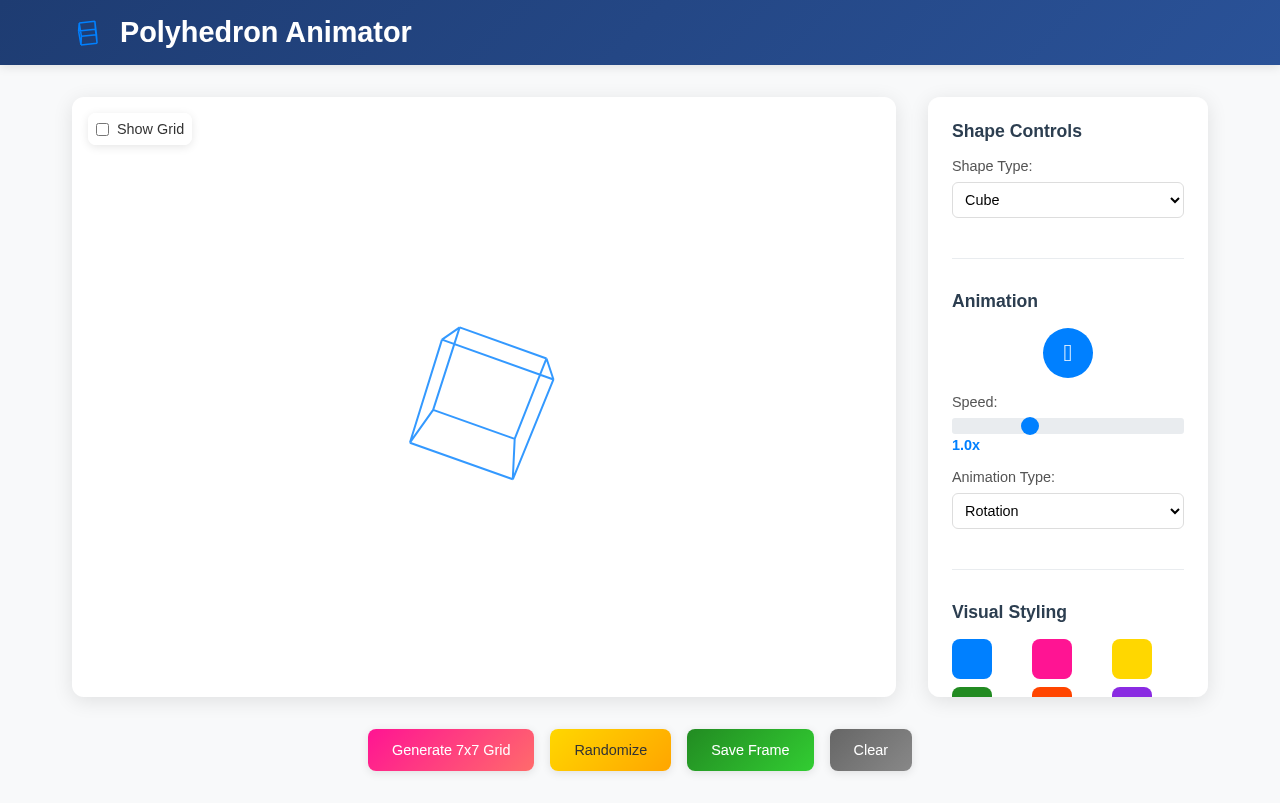
Task: Click the 1.0x speed label
Action: point(965,445)
